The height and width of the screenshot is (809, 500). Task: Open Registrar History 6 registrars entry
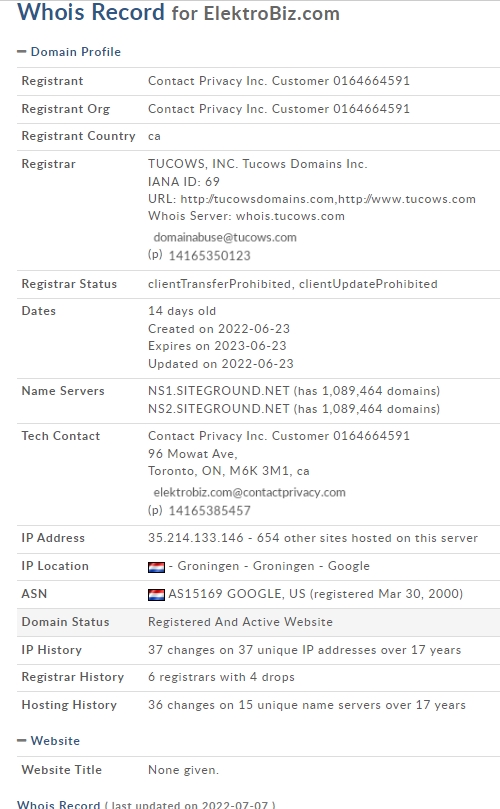[x=221, y=677]
